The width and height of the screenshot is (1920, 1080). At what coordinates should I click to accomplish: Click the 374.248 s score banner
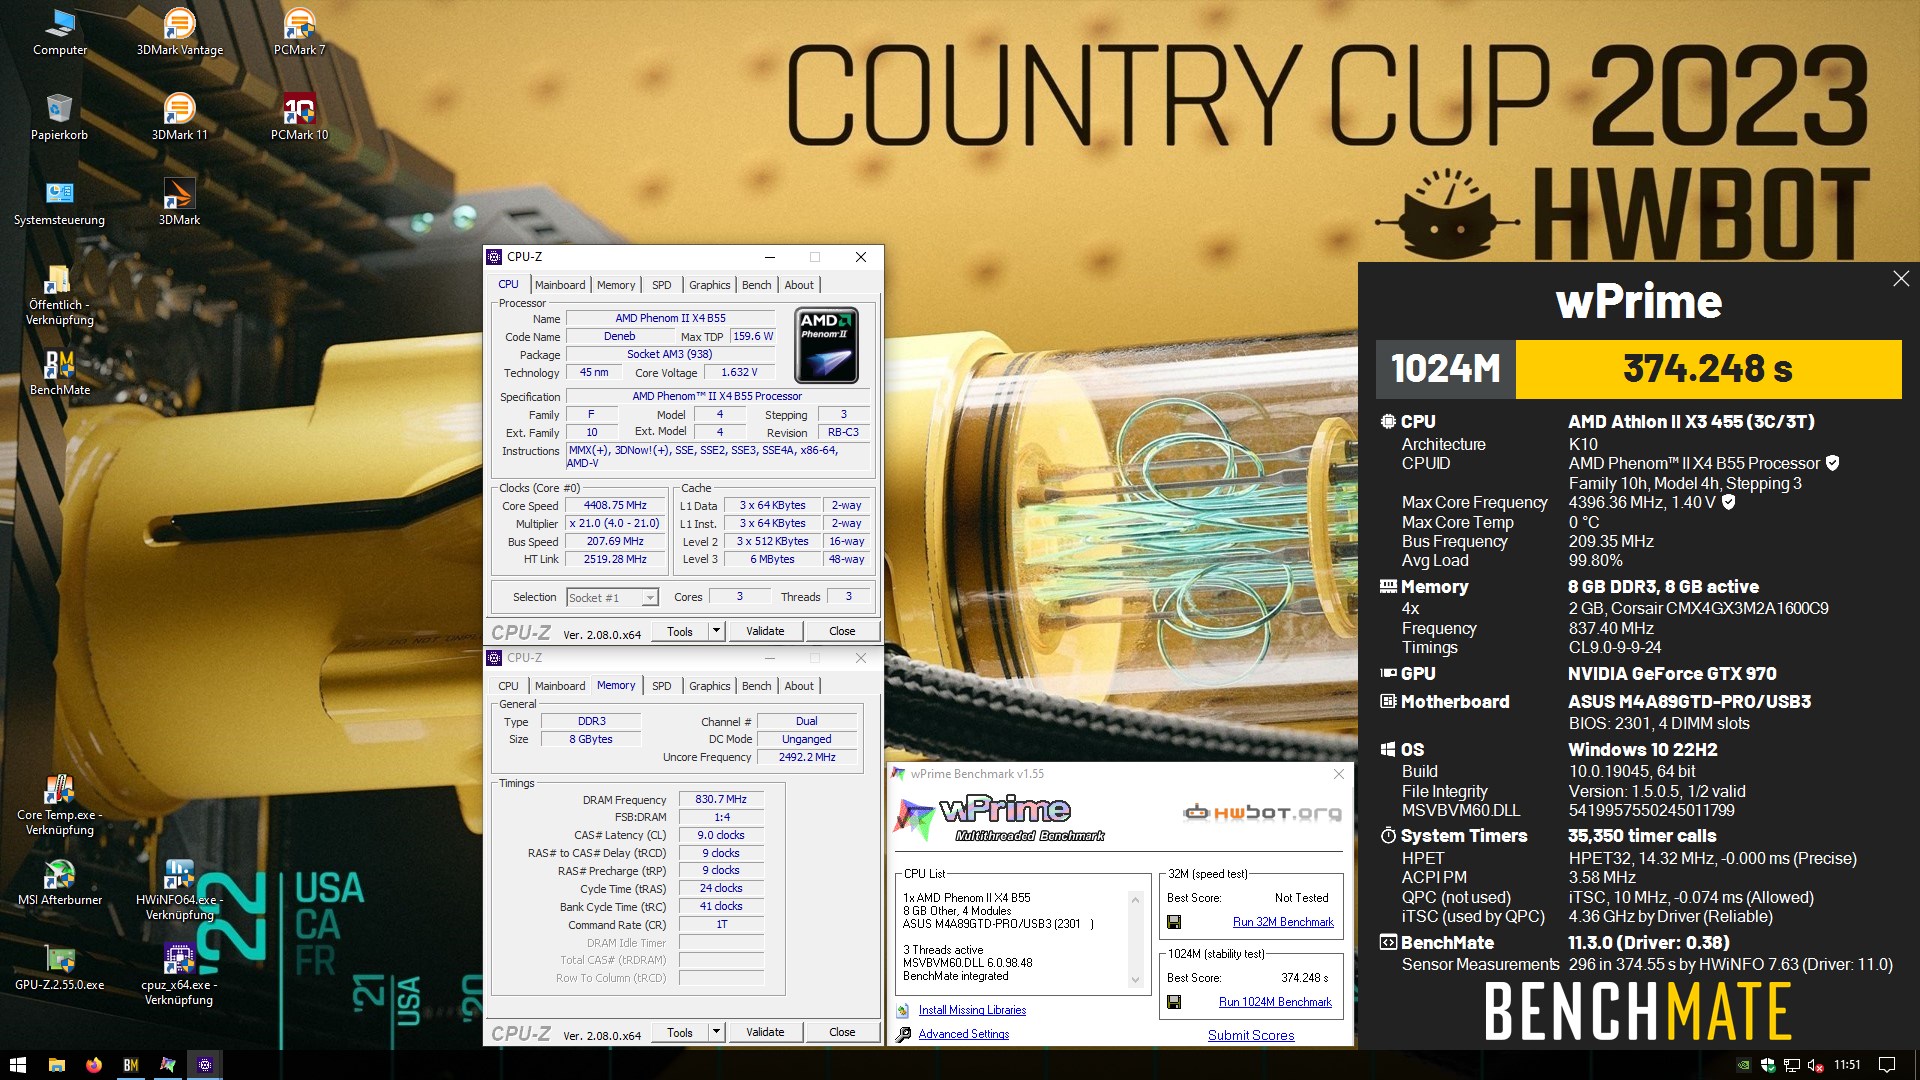(1708, 369)
